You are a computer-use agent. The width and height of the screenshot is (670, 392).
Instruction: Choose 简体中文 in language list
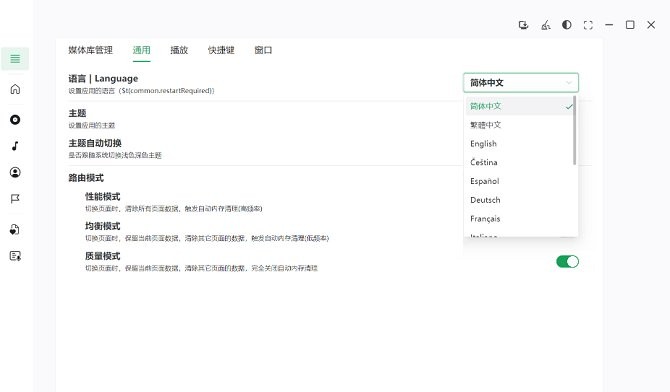[520, 106]
